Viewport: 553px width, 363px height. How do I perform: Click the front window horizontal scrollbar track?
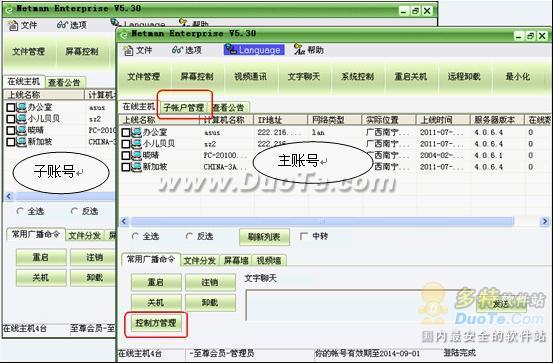pos(322,222)
